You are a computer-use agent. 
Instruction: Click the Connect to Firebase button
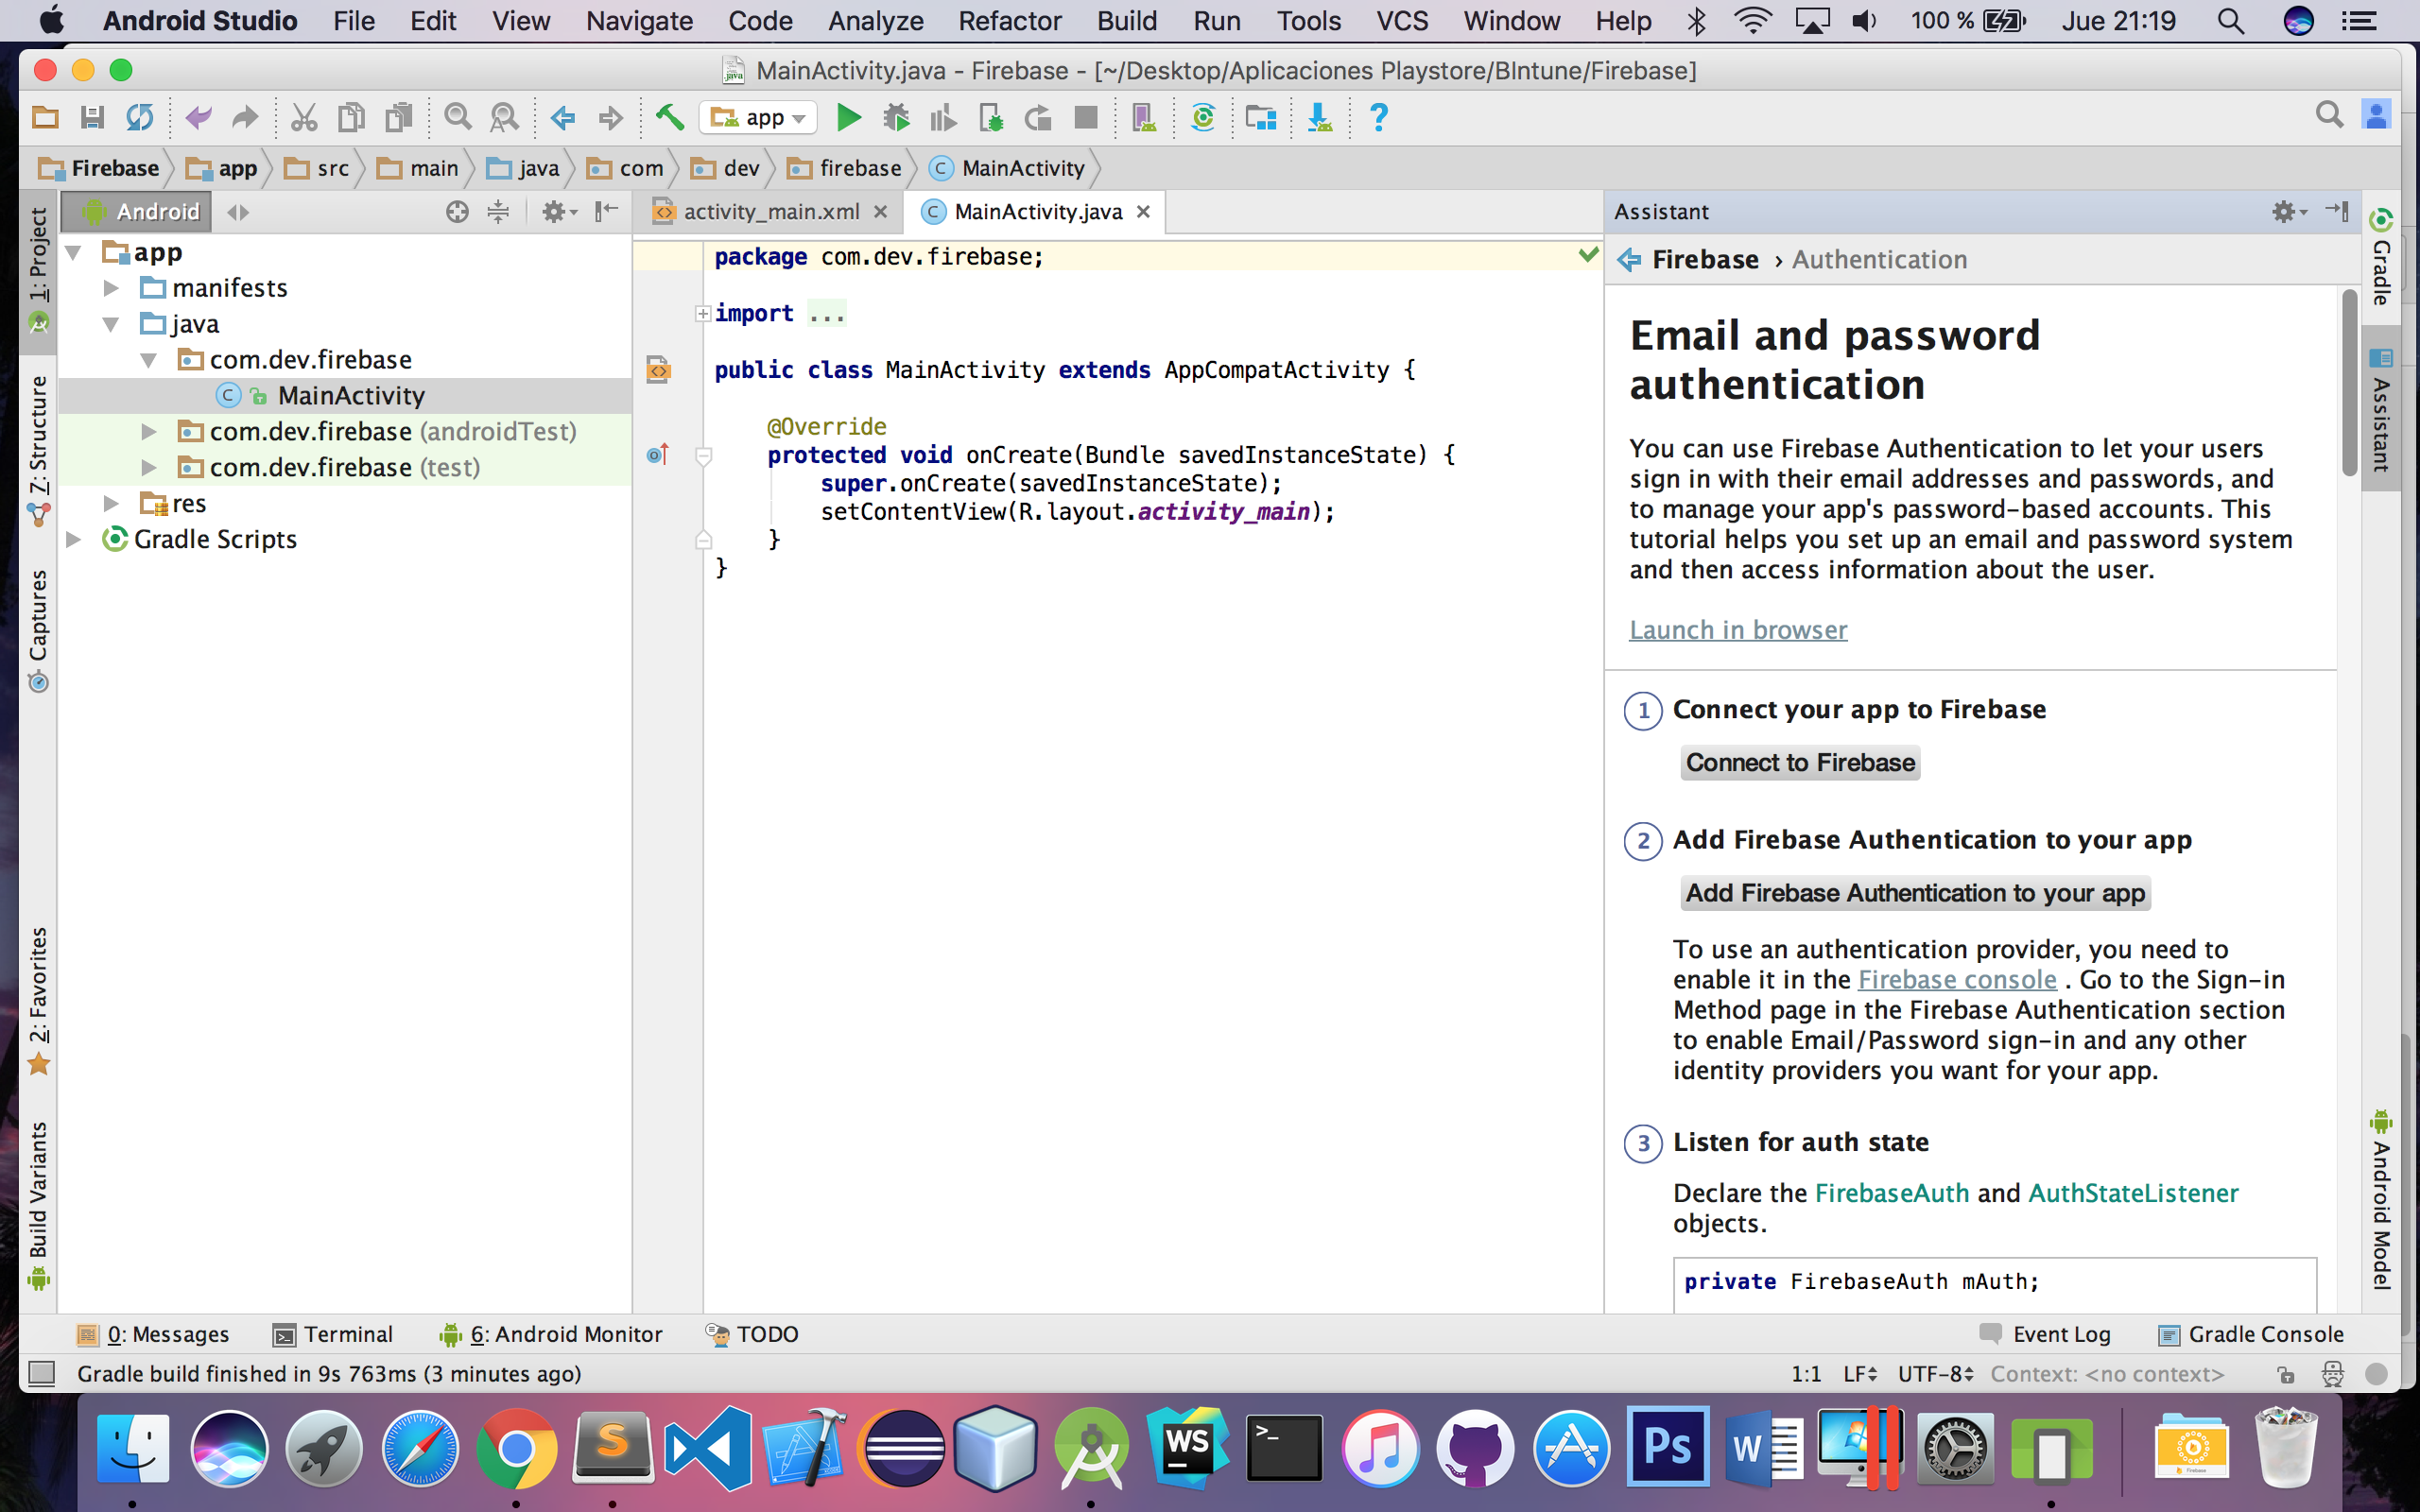coord(1799,763)
